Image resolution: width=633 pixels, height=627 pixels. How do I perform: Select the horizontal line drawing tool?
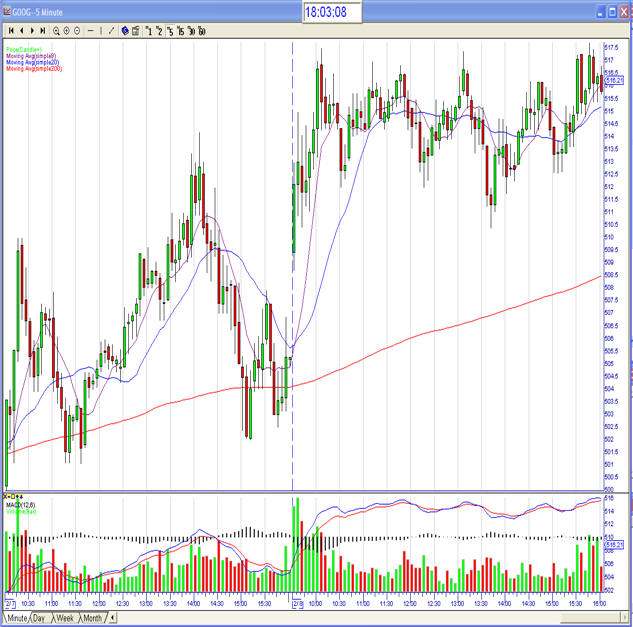point(90,31)
